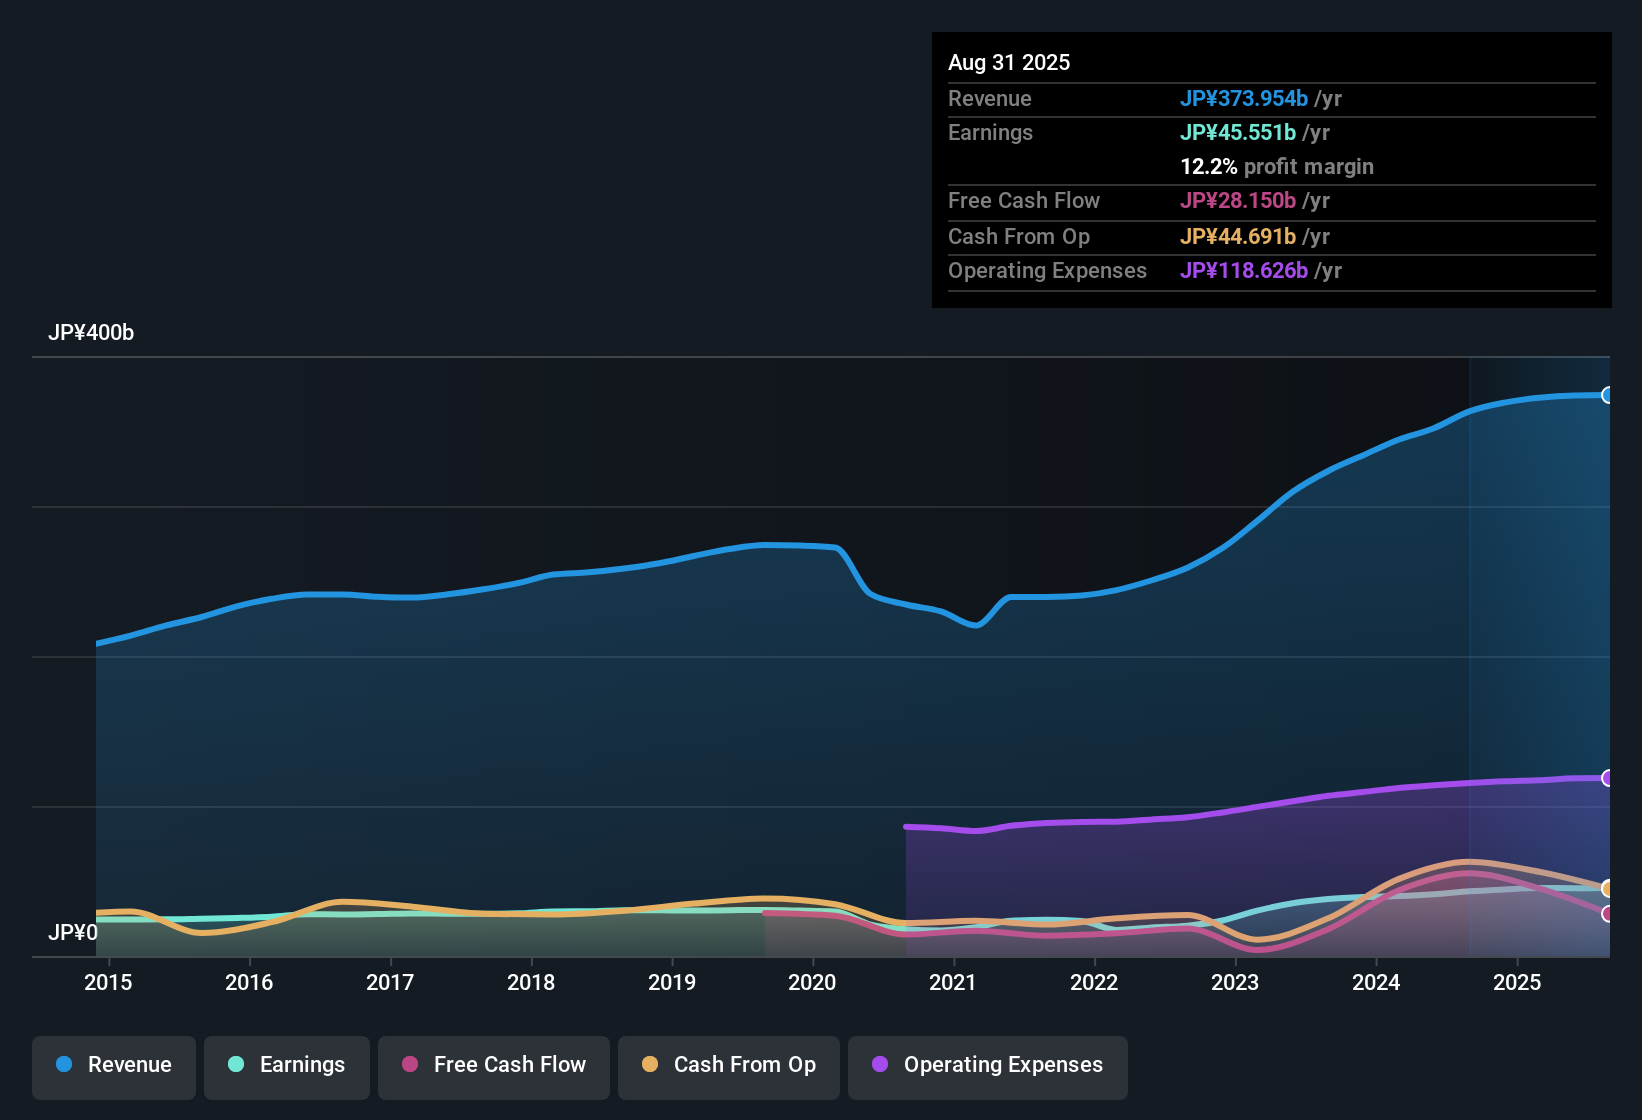The height and width of the screenshot is (1120, 1642).
Task: Toggle the Earnings series off
Action: click(x=287, y=1065)
